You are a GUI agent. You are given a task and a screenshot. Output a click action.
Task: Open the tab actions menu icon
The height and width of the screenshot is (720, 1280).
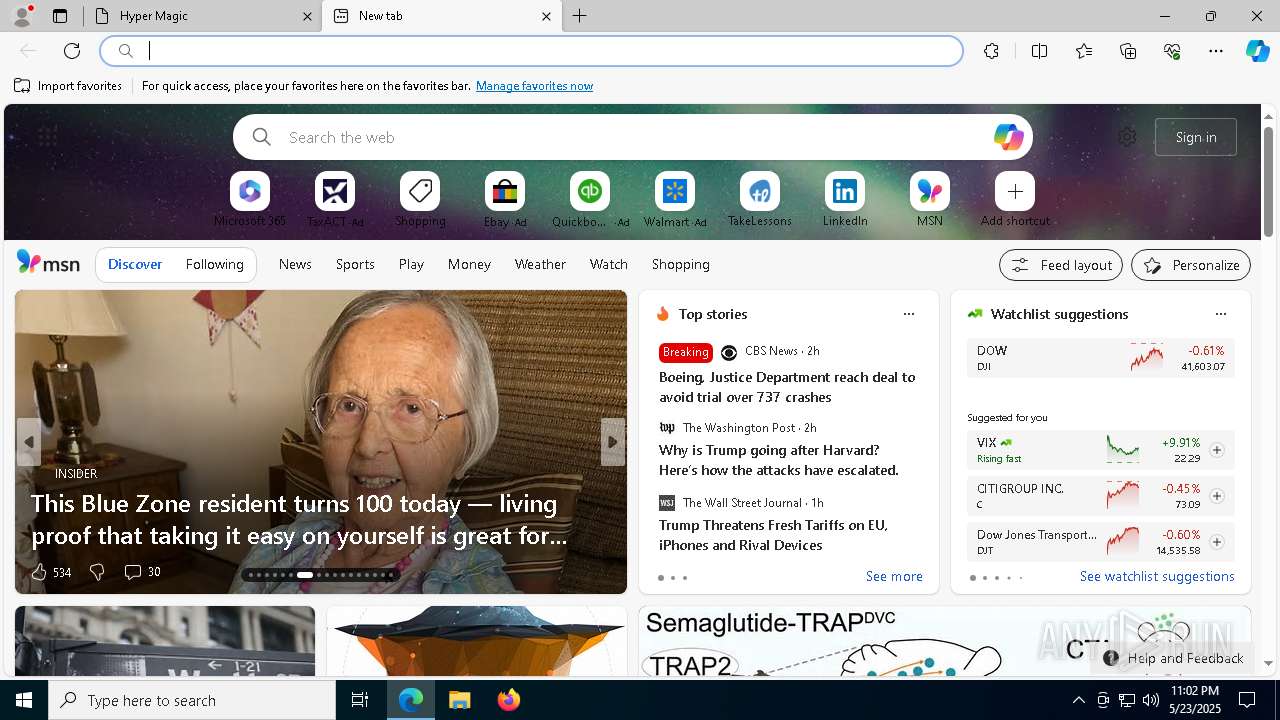point(60,16)
